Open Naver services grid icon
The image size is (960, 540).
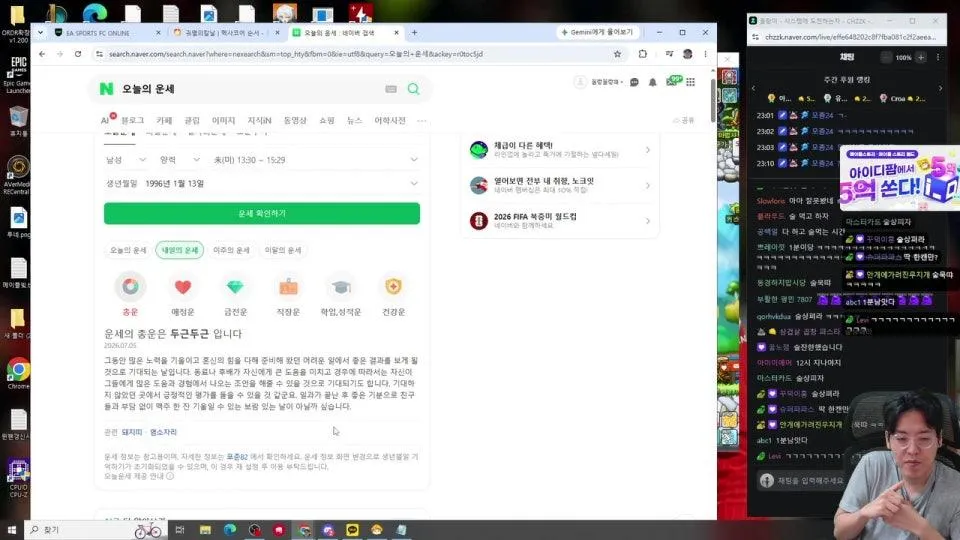pyautogui.click(x=691, y=82)
